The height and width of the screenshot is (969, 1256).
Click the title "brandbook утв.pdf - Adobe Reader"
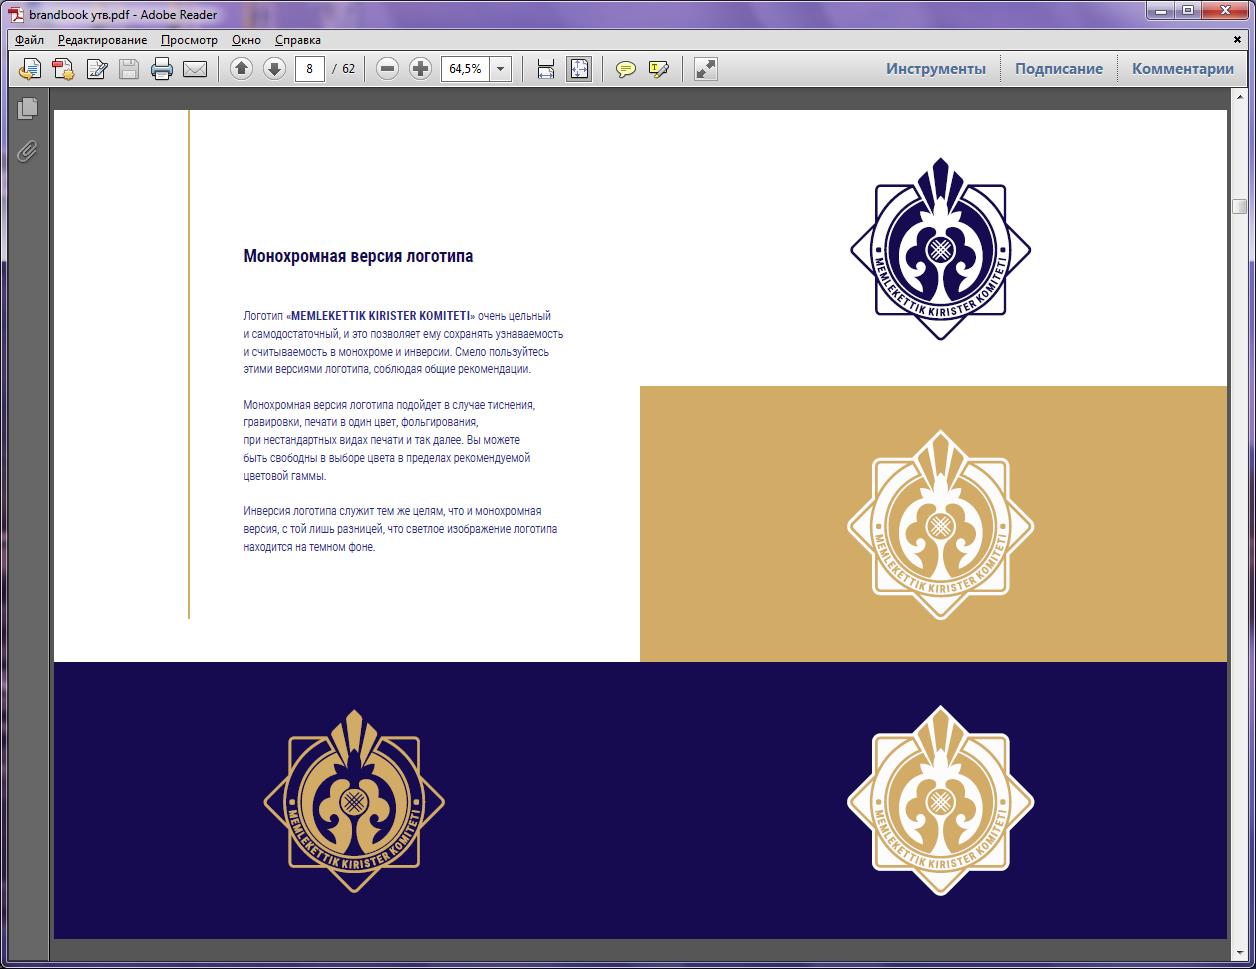tap(123, 15)
